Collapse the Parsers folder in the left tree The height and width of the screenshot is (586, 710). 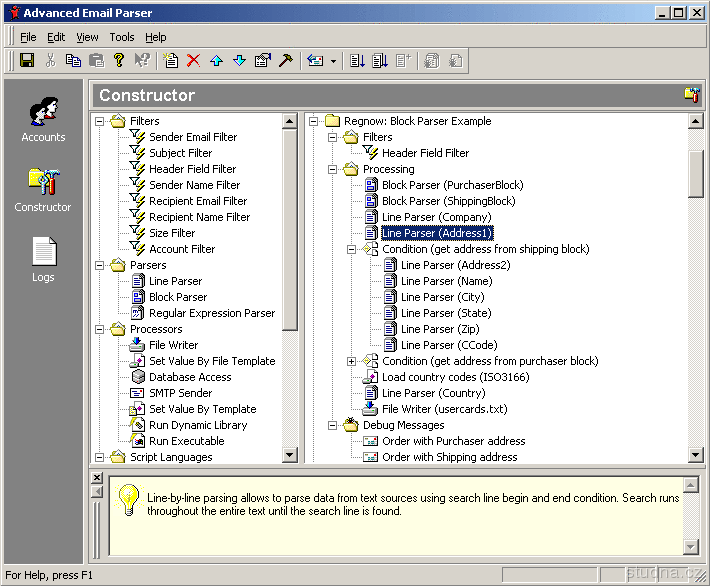point(100,265)
